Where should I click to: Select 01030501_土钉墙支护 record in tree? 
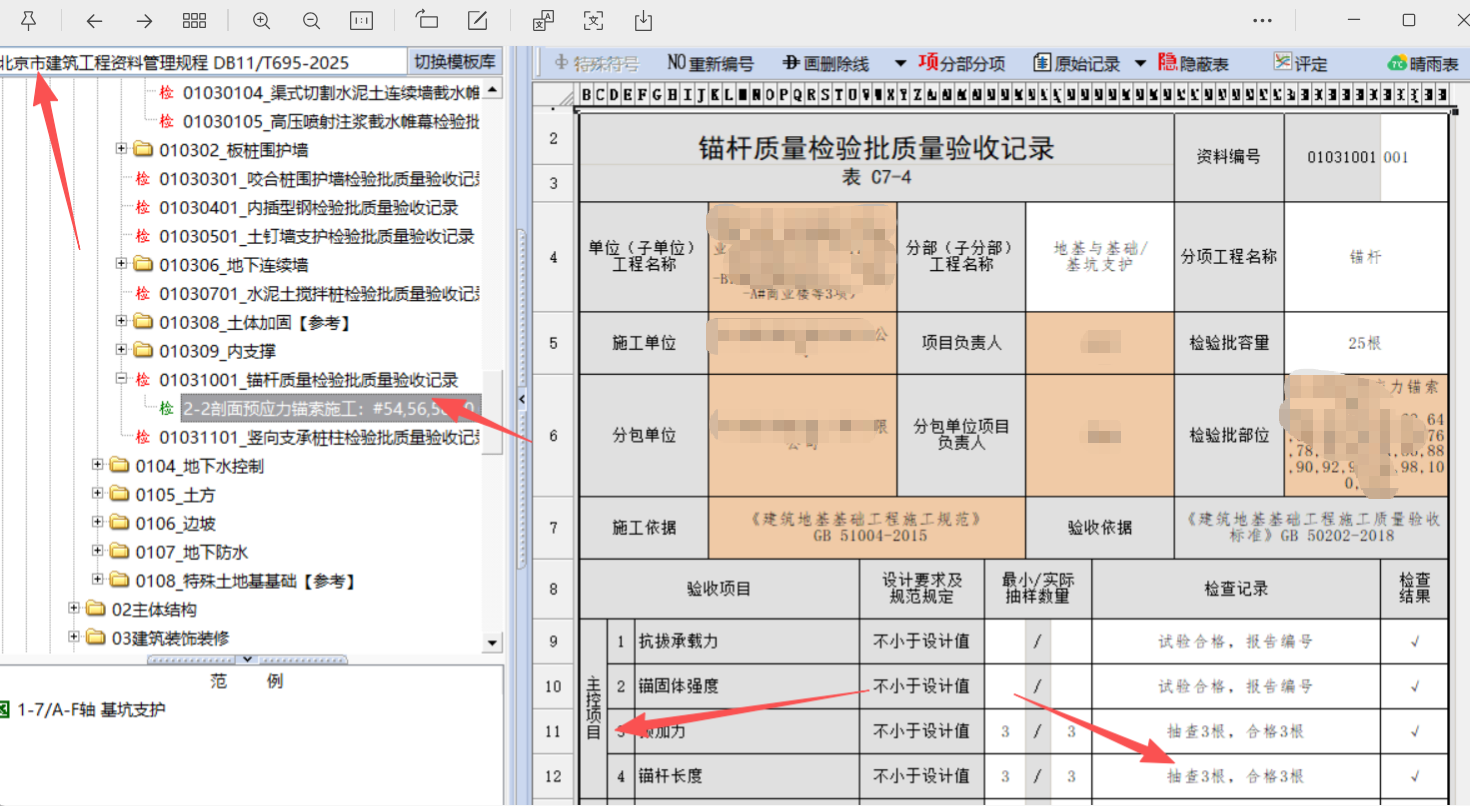316,236
